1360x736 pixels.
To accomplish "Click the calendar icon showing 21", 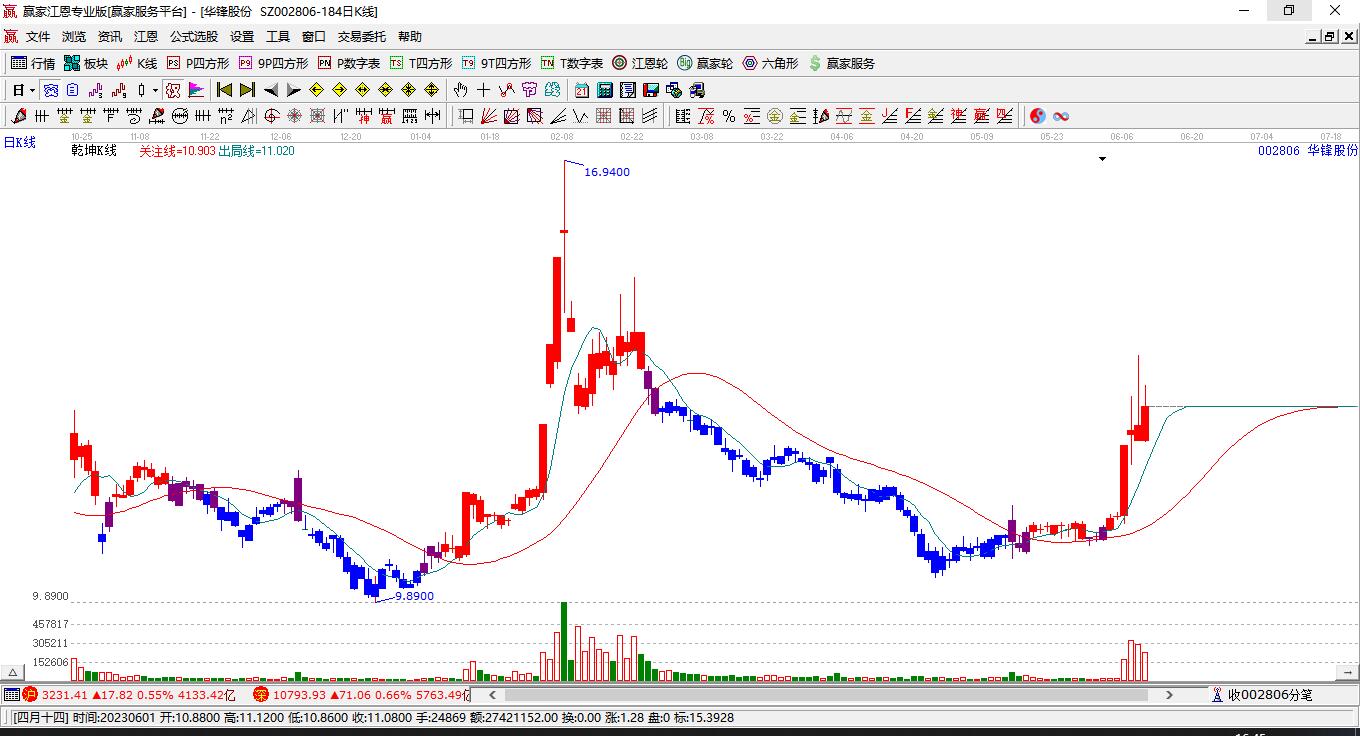I will tap(582, 90).
